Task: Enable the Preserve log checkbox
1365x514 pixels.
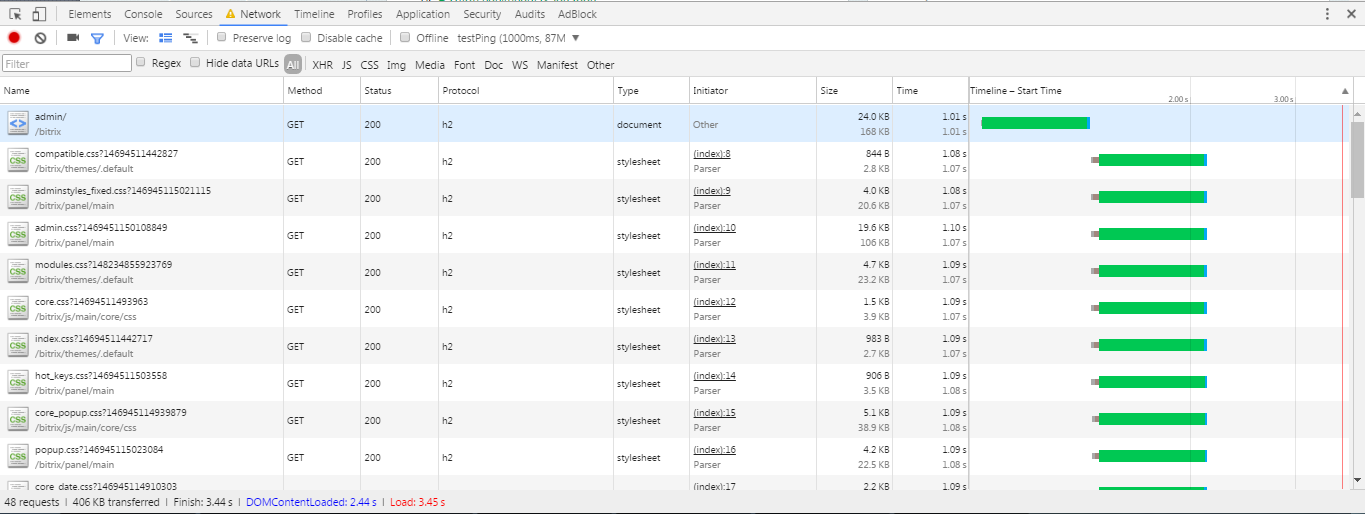Action: click(x=222, y=38)
